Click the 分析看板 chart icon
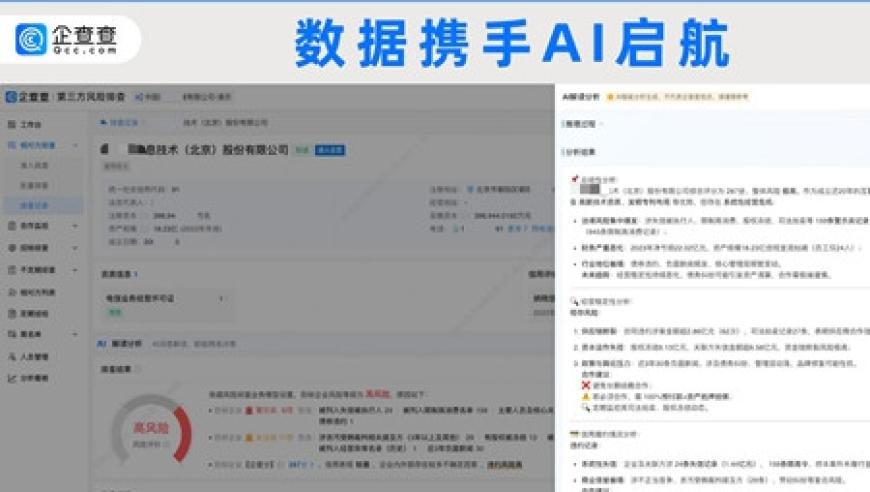Image resolution: width=870 pixels, height=492 pixels. pos(12,378)
